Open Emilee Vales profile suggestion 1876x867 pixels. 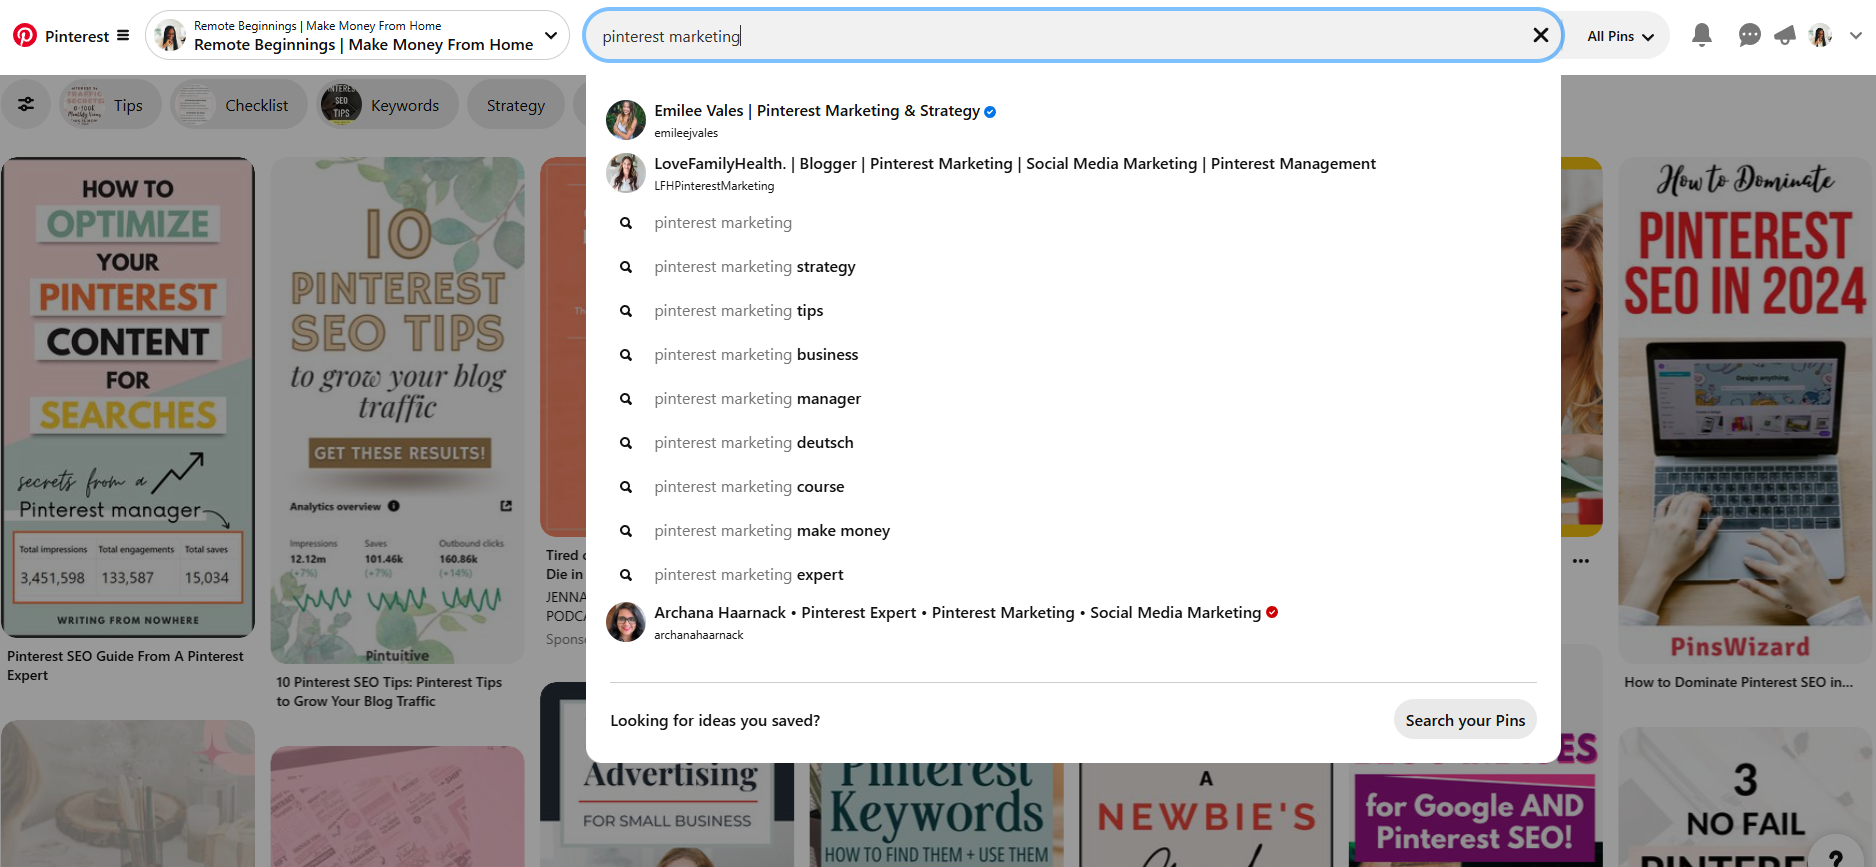1073,119
